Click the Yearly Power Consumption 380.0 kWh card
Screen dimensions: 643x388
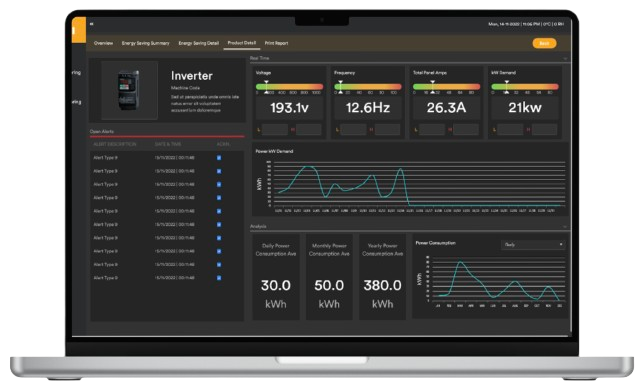[383, 277]
